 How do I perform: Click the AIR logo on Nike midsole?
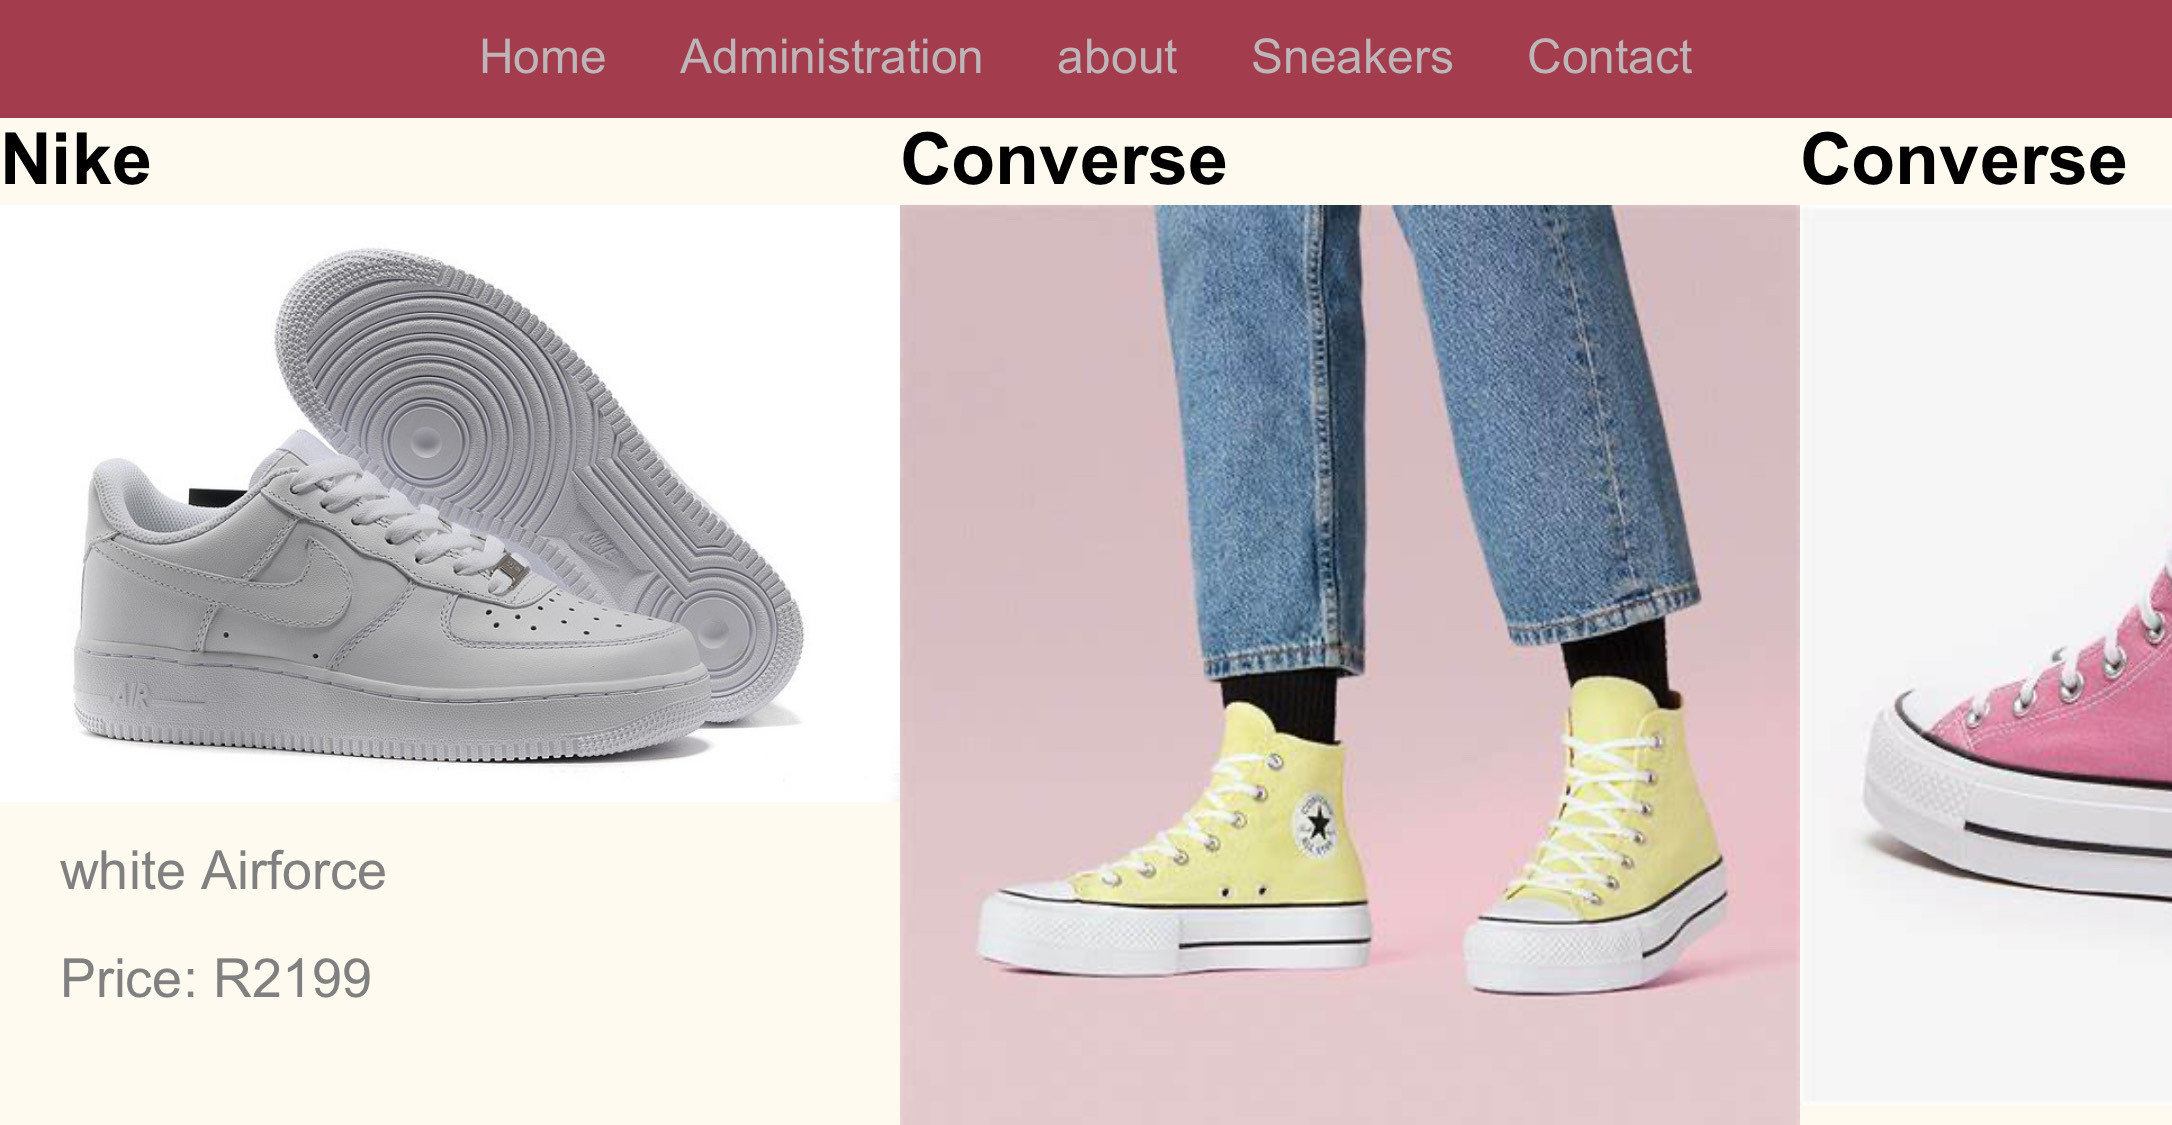(x=131, y=696)
